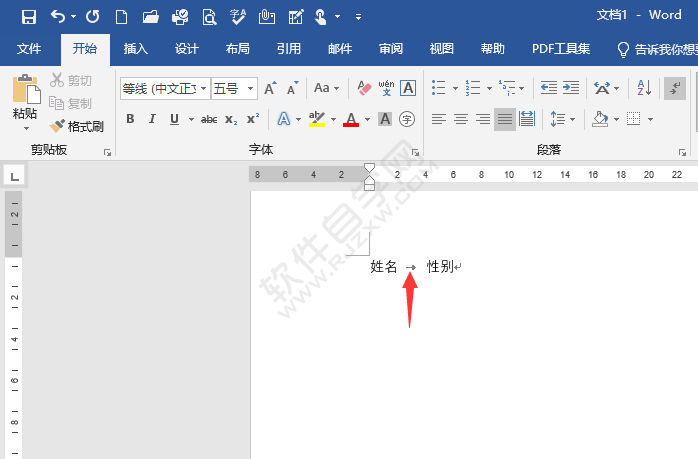This screenshot has height=459, width=698.
Task: Click the tab selector L box
Action: tap(15, 176)
